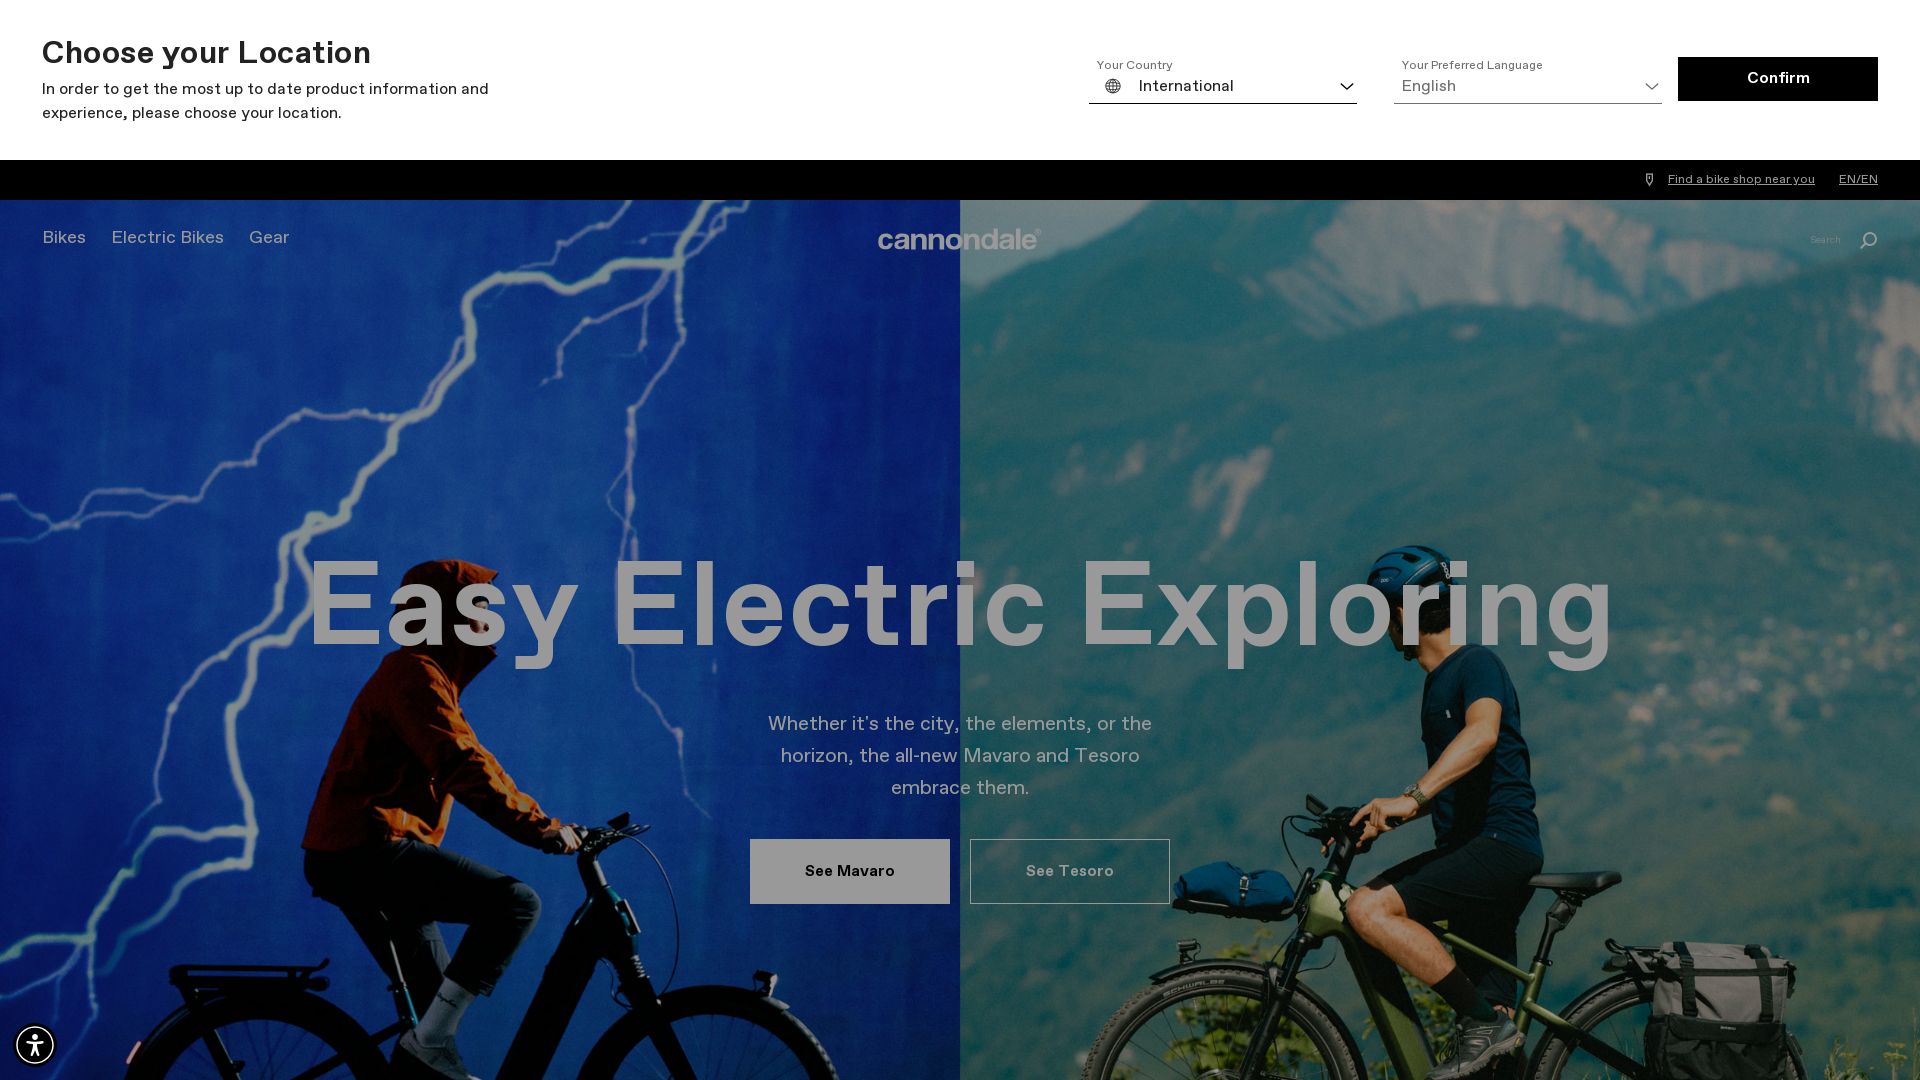1920x1080 pixels.
Task: Expand the country dropdown chevron
Action: (x=1347, y=87)
